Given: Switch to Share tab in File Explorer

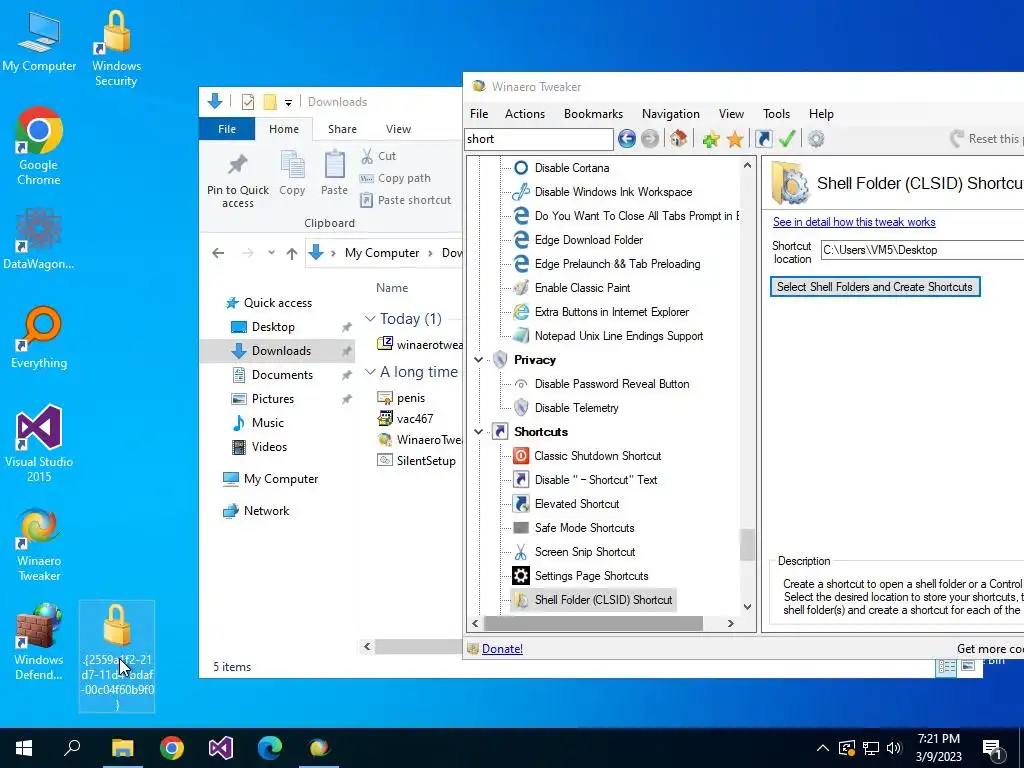Looking at the screenshot, I should point(342,129).
